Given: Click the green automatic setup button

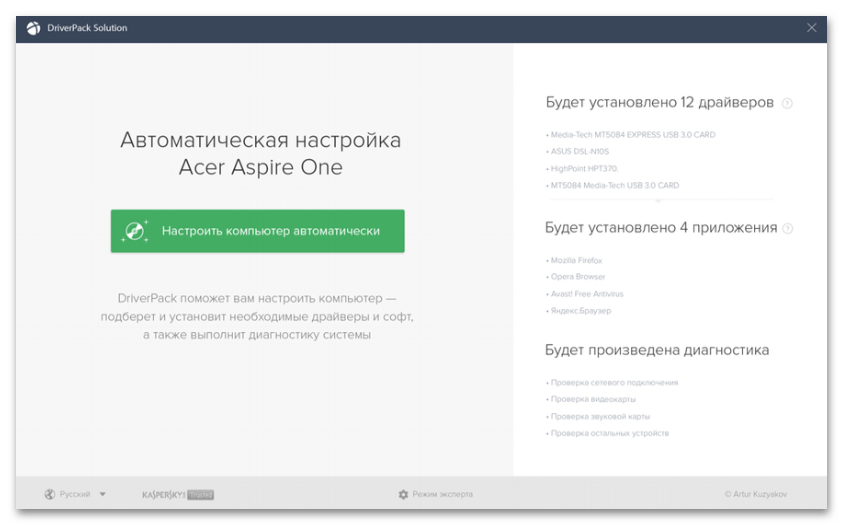Looking at the screenshot, I should tap(258, 231).
